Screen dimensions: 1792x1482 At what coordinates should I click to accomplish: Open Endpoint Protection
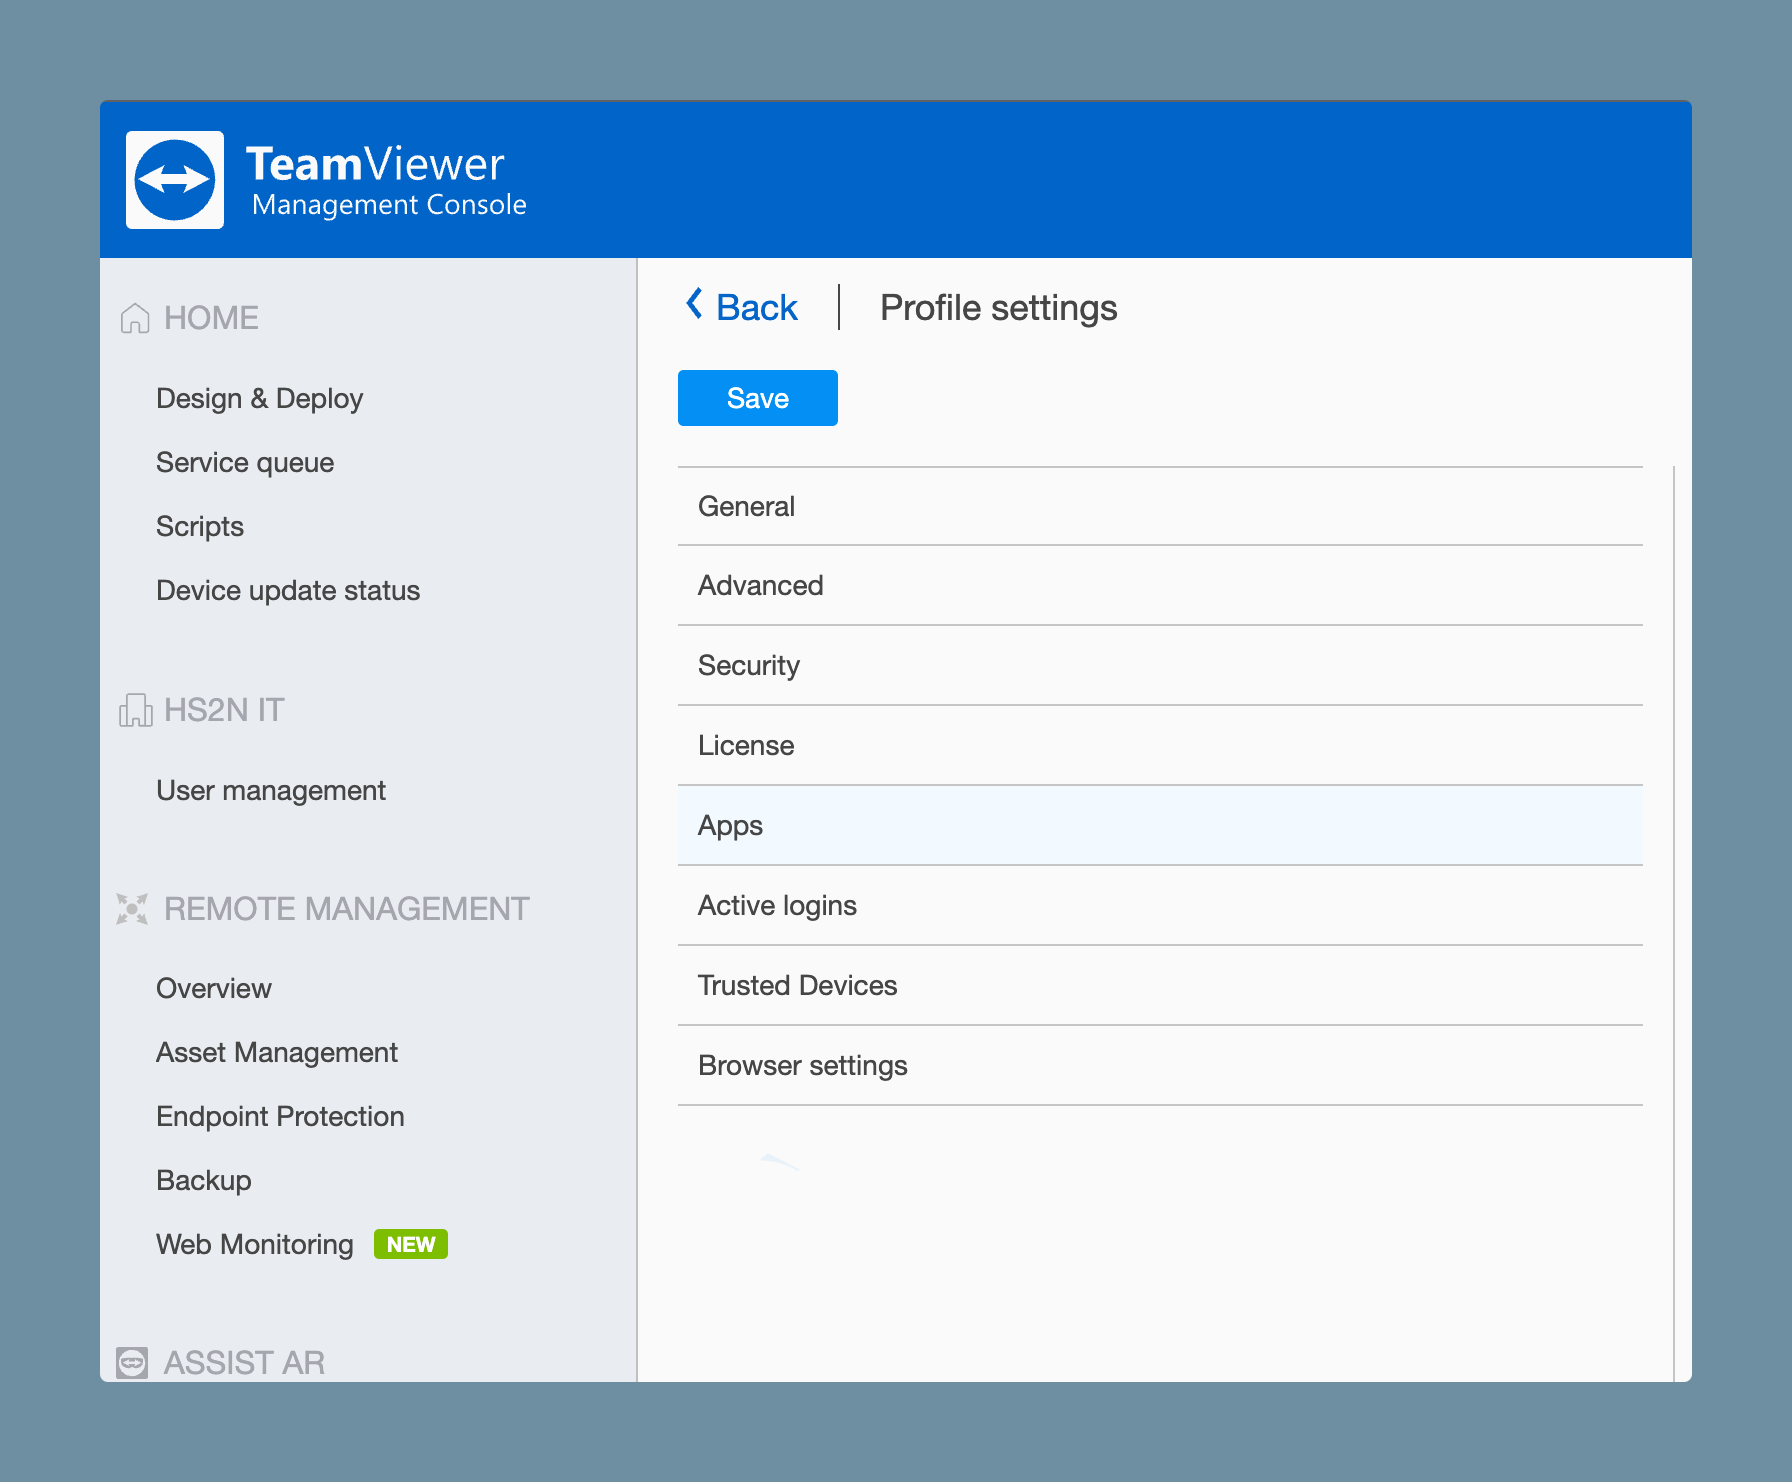click(x=280, y=1117)
